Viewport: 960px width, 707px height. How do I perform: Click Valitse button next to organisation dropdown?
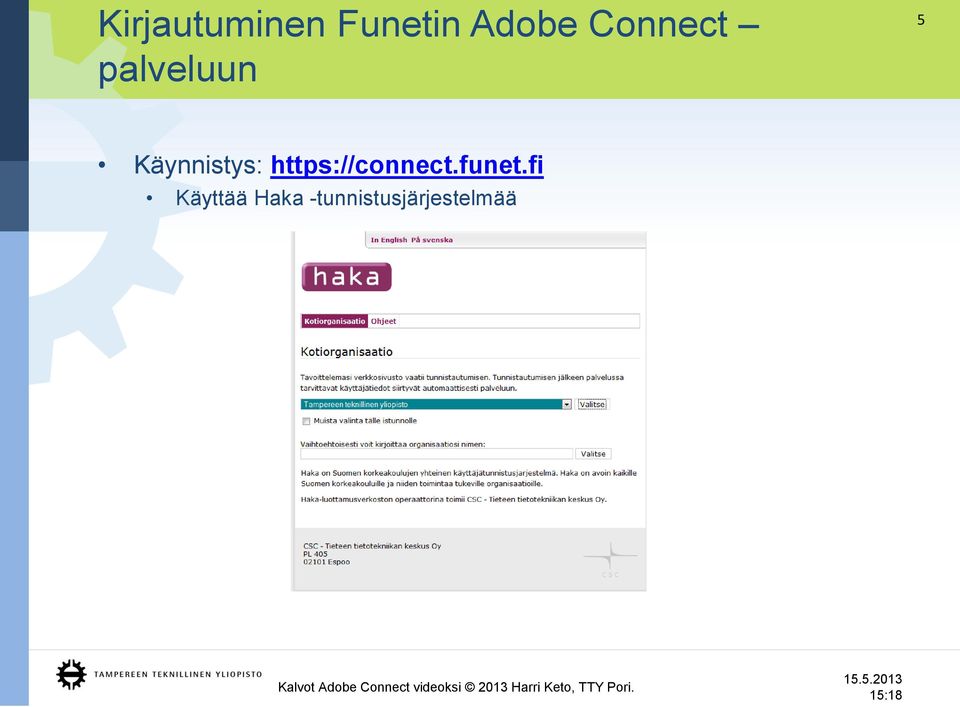pos(592,405)
